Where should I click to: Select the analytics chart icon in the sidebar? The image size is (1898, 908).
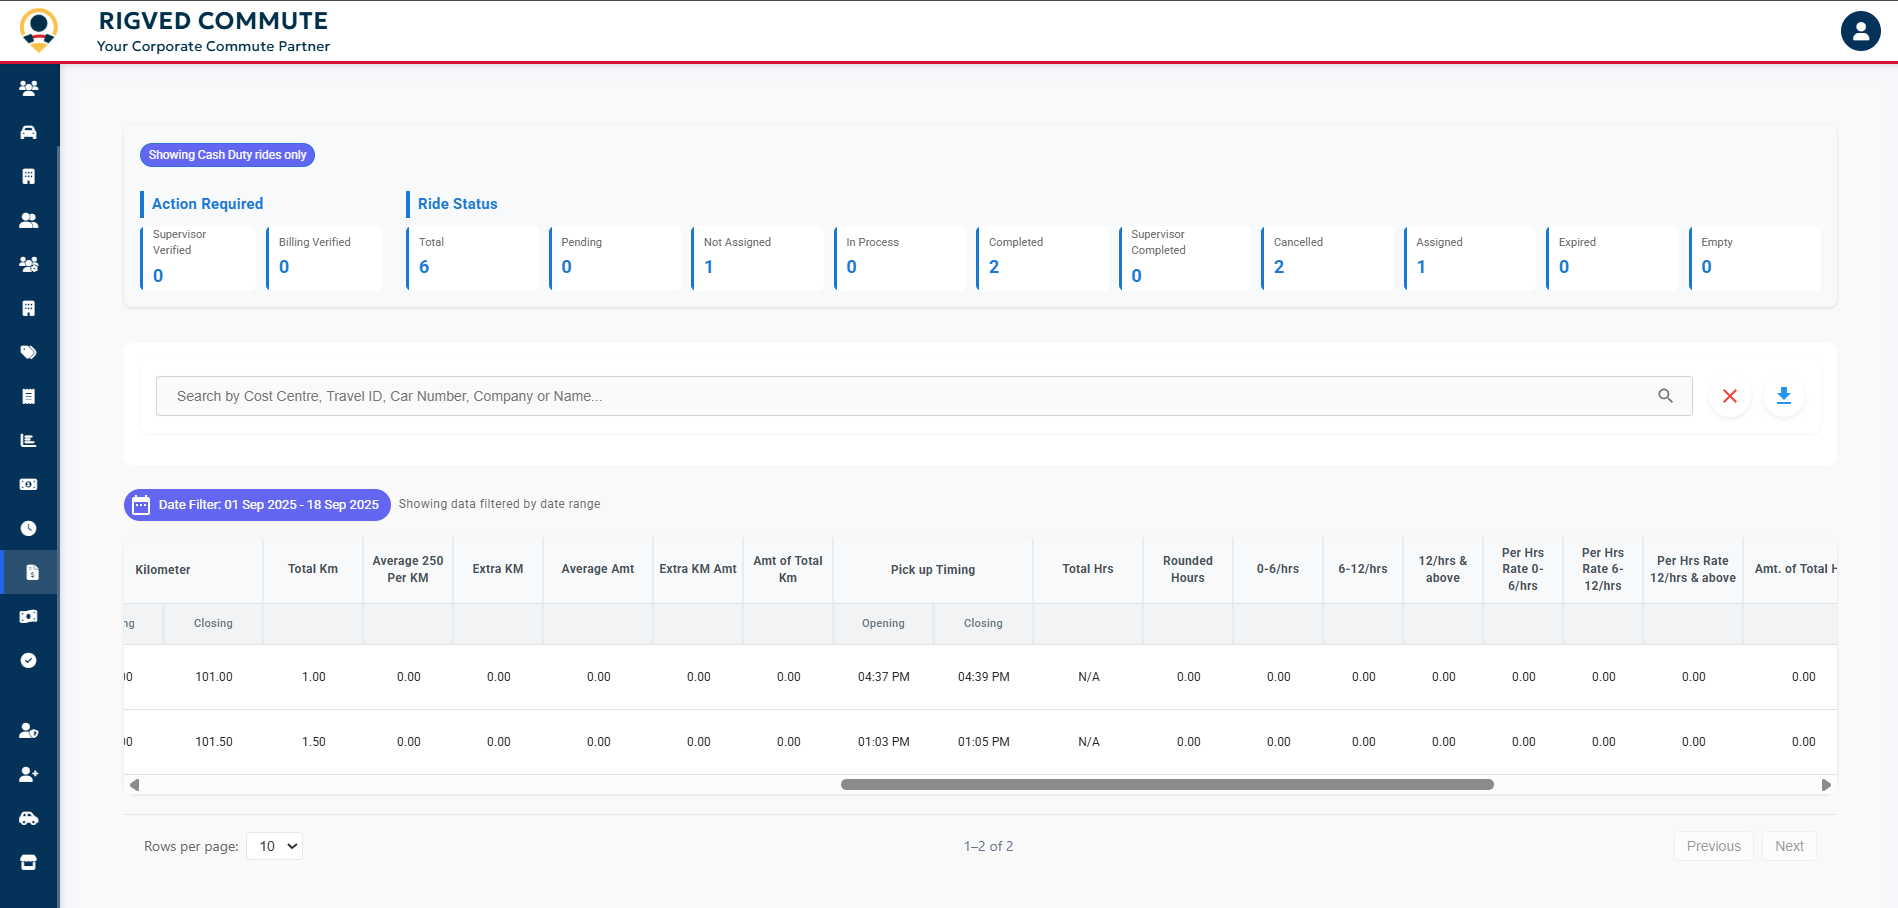[29, 440]
